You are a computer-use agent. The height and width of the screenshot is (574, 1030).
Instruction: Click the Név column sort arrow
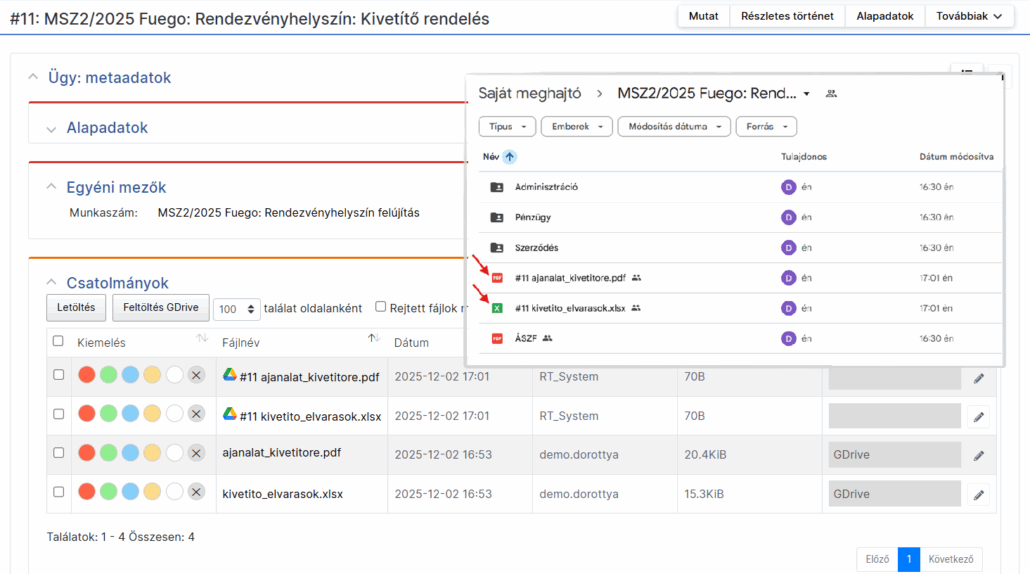pyautogui.click(x=510, y=157)
